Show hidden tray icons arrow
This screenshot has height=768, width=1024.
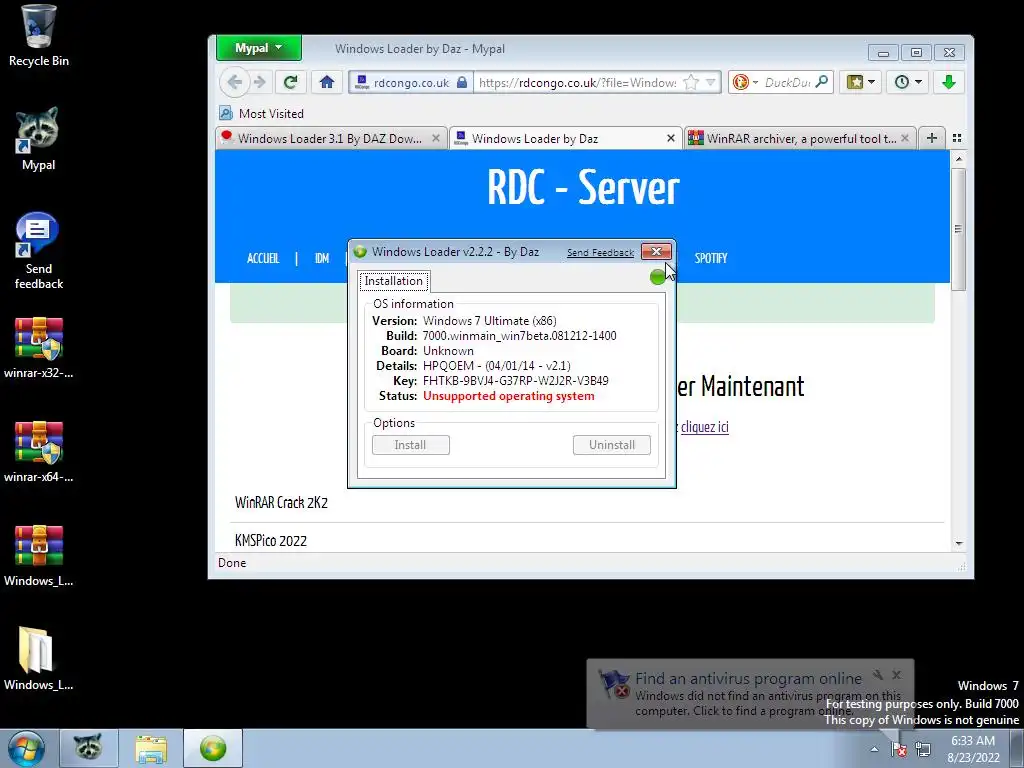coord(874,749)
